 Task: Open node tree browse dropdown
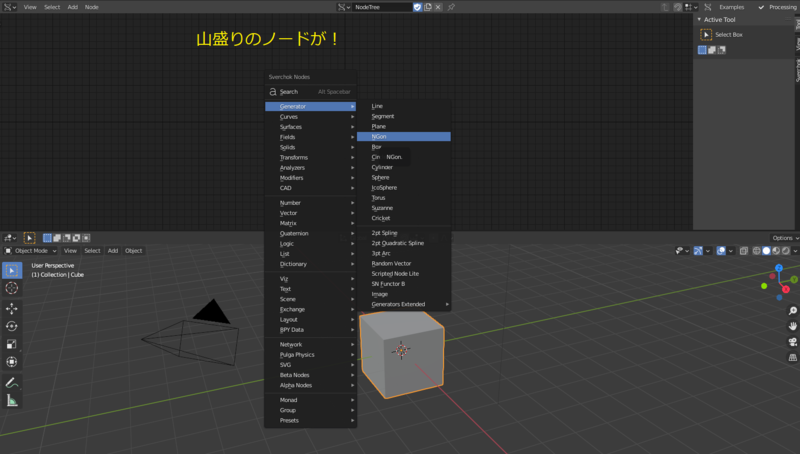[x=343, y=7]
